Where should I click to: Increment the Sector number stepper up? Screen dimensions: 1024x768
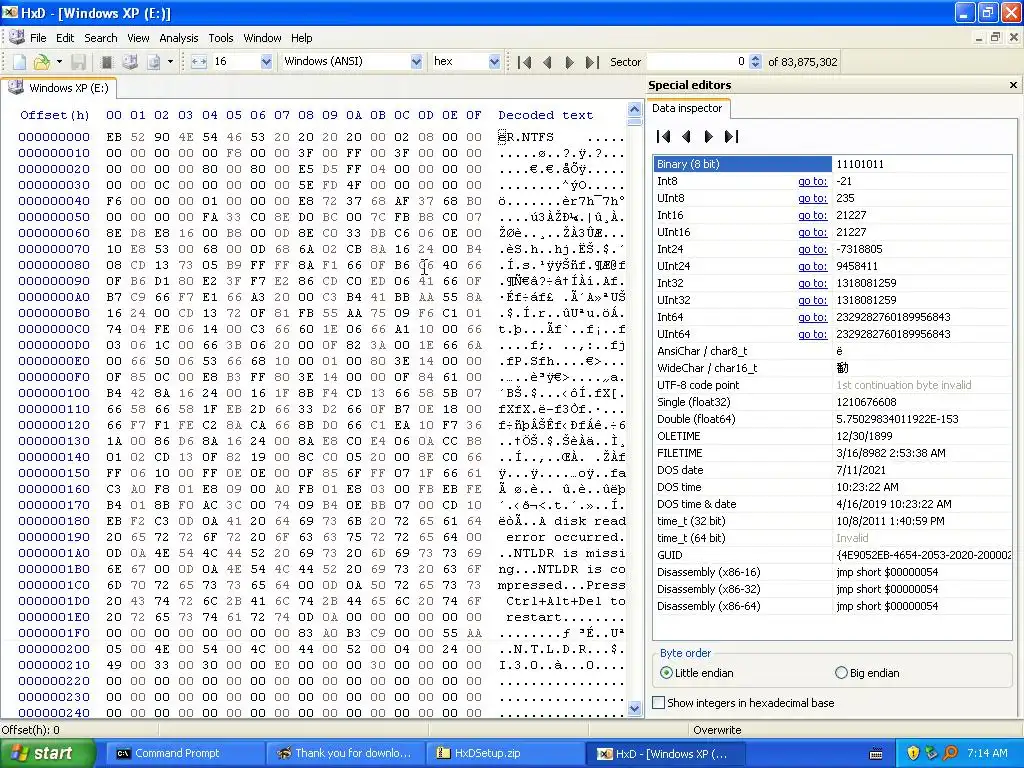[x=755, y=58]
